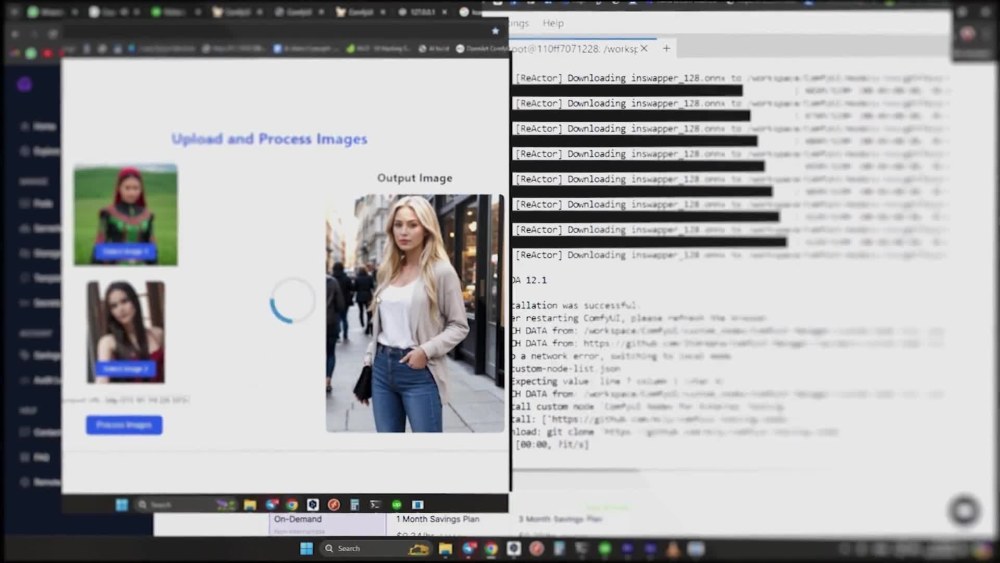
Task: Open File Explorer on the bottommost taskbar
Action: click(x=445, y=548)
